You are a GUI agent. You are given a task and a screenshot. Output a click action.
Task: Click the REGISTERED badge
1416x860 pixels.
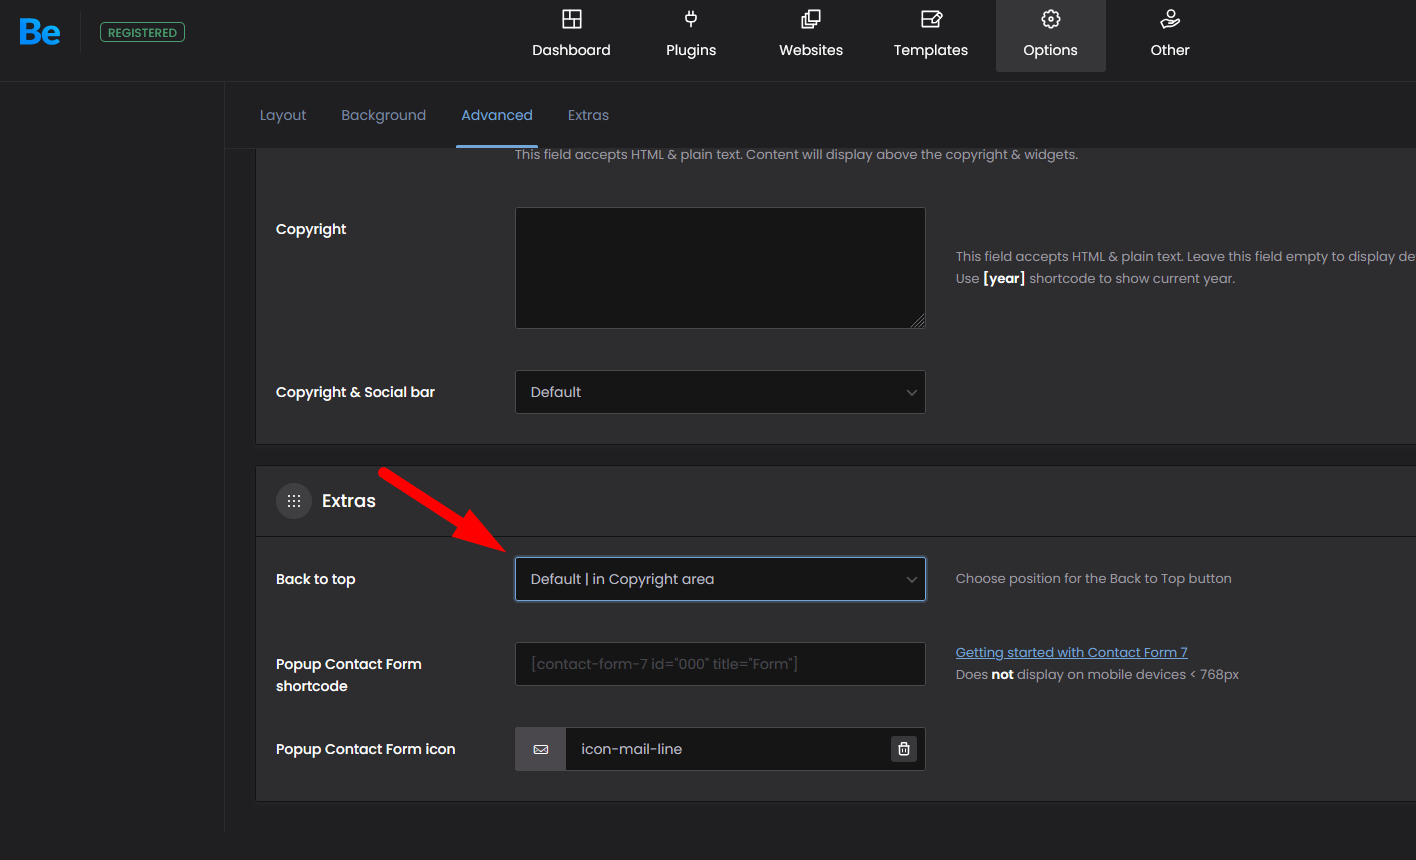(142, 32)
